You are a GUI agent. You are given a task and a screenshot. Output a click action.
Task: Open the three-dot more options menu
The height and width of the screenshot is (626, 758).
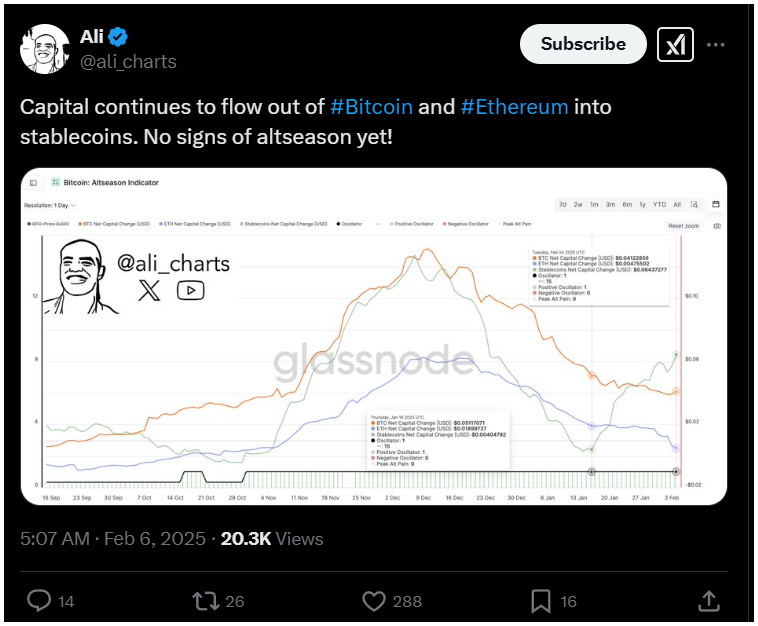(x=715, y=45)
